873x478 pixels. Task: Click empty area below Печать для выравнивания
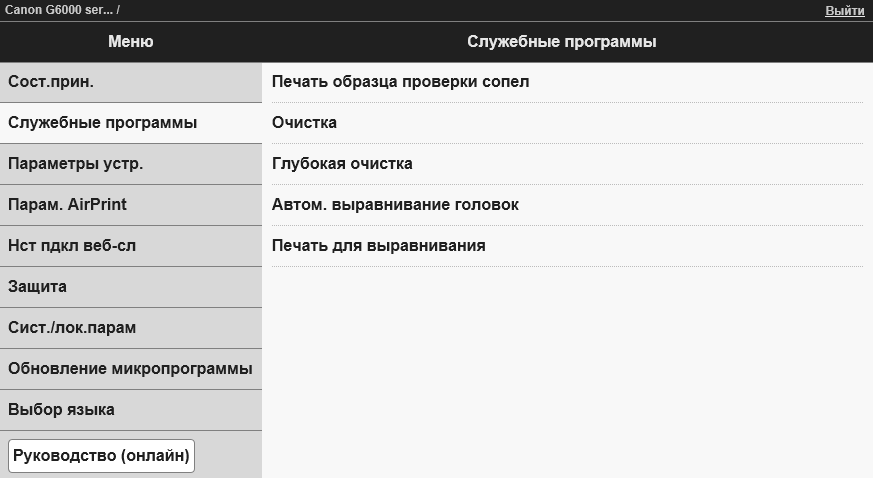(x=567, y=370)
